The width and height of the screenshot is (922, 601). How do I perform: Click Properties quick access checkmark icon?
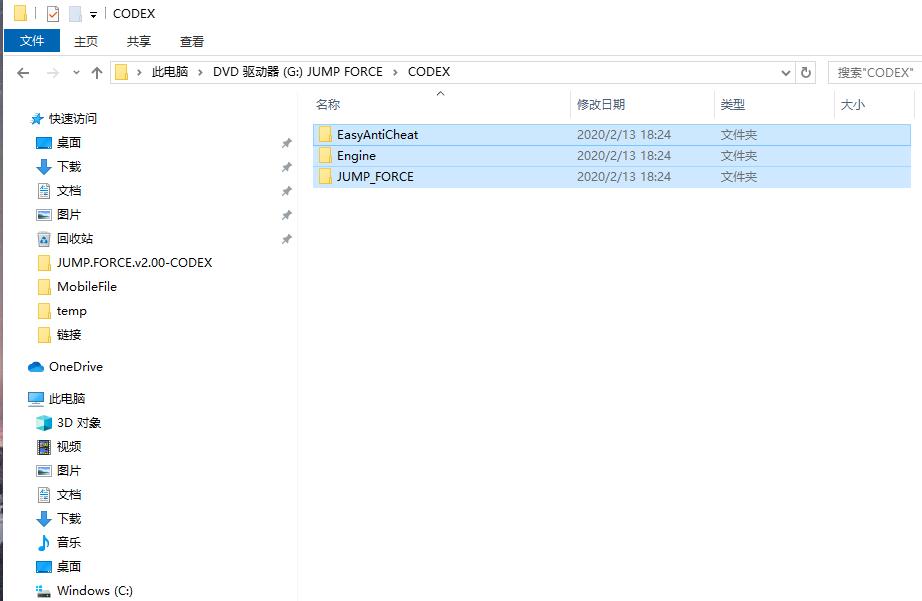pyautogui.click(x=53, y=14)
